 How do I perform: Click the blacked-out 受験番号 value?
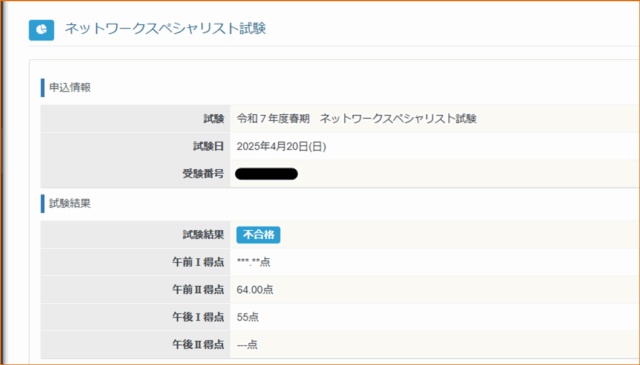(267, 174)
